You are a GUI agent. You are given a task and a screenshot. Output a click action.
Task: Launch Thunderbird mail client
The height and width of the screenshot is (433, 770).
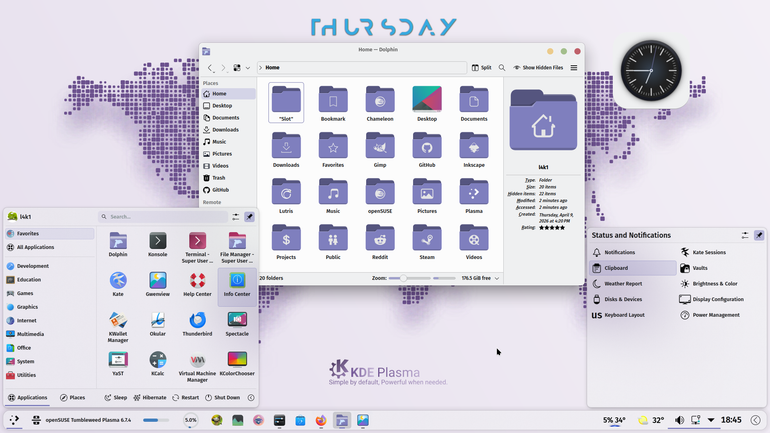click(197, 324)
